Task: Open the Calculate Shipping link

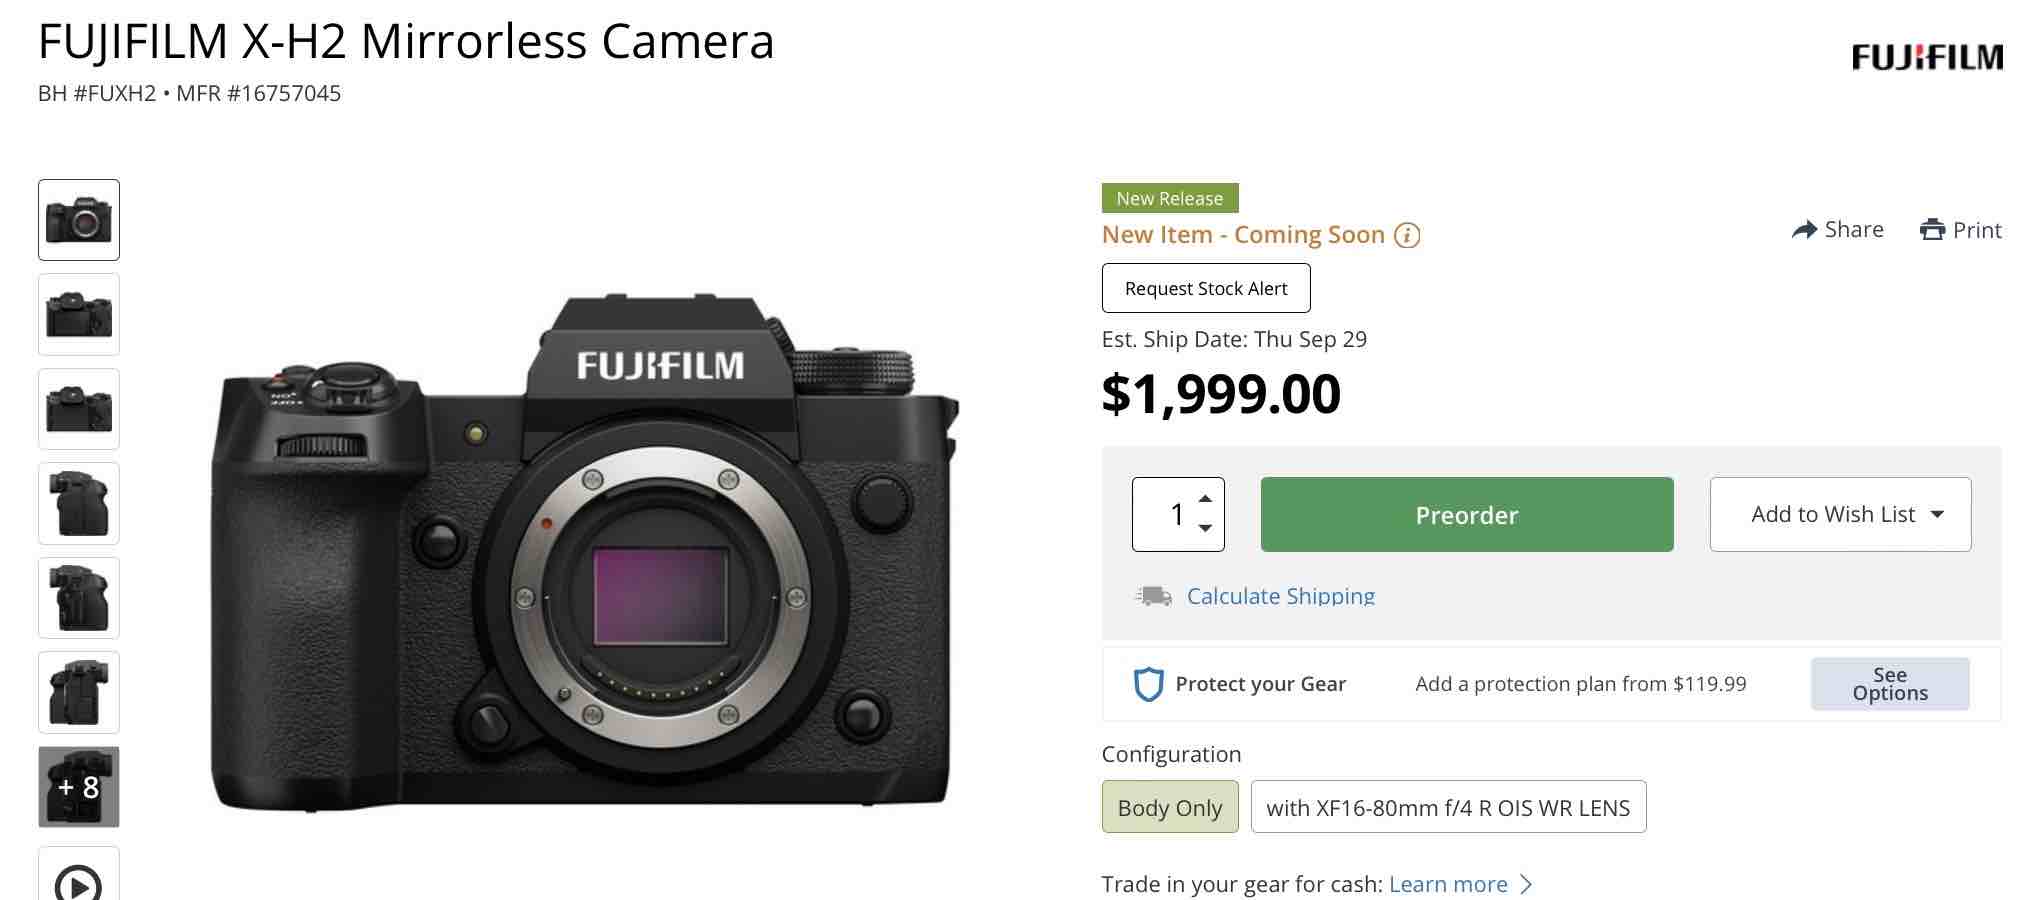Action: point(1280,596)
